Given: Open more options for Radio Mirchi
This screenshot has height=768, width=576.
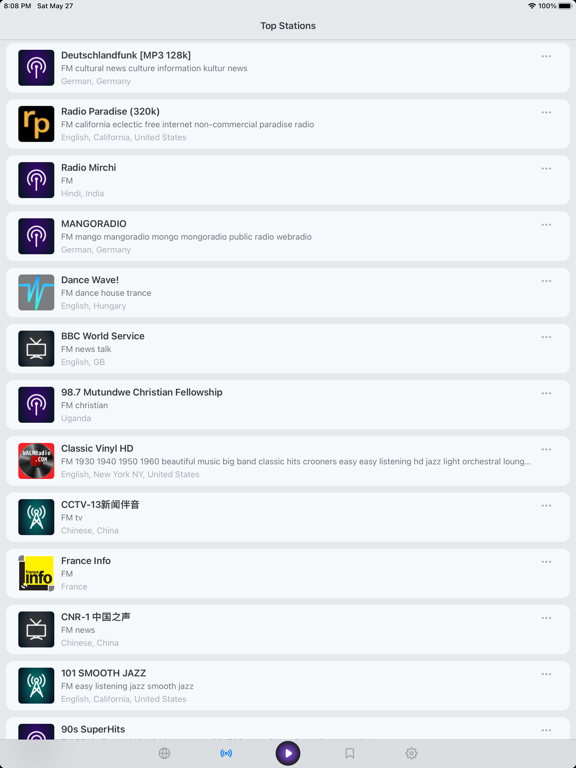Looking at the screenshot, I should point(547,168).
